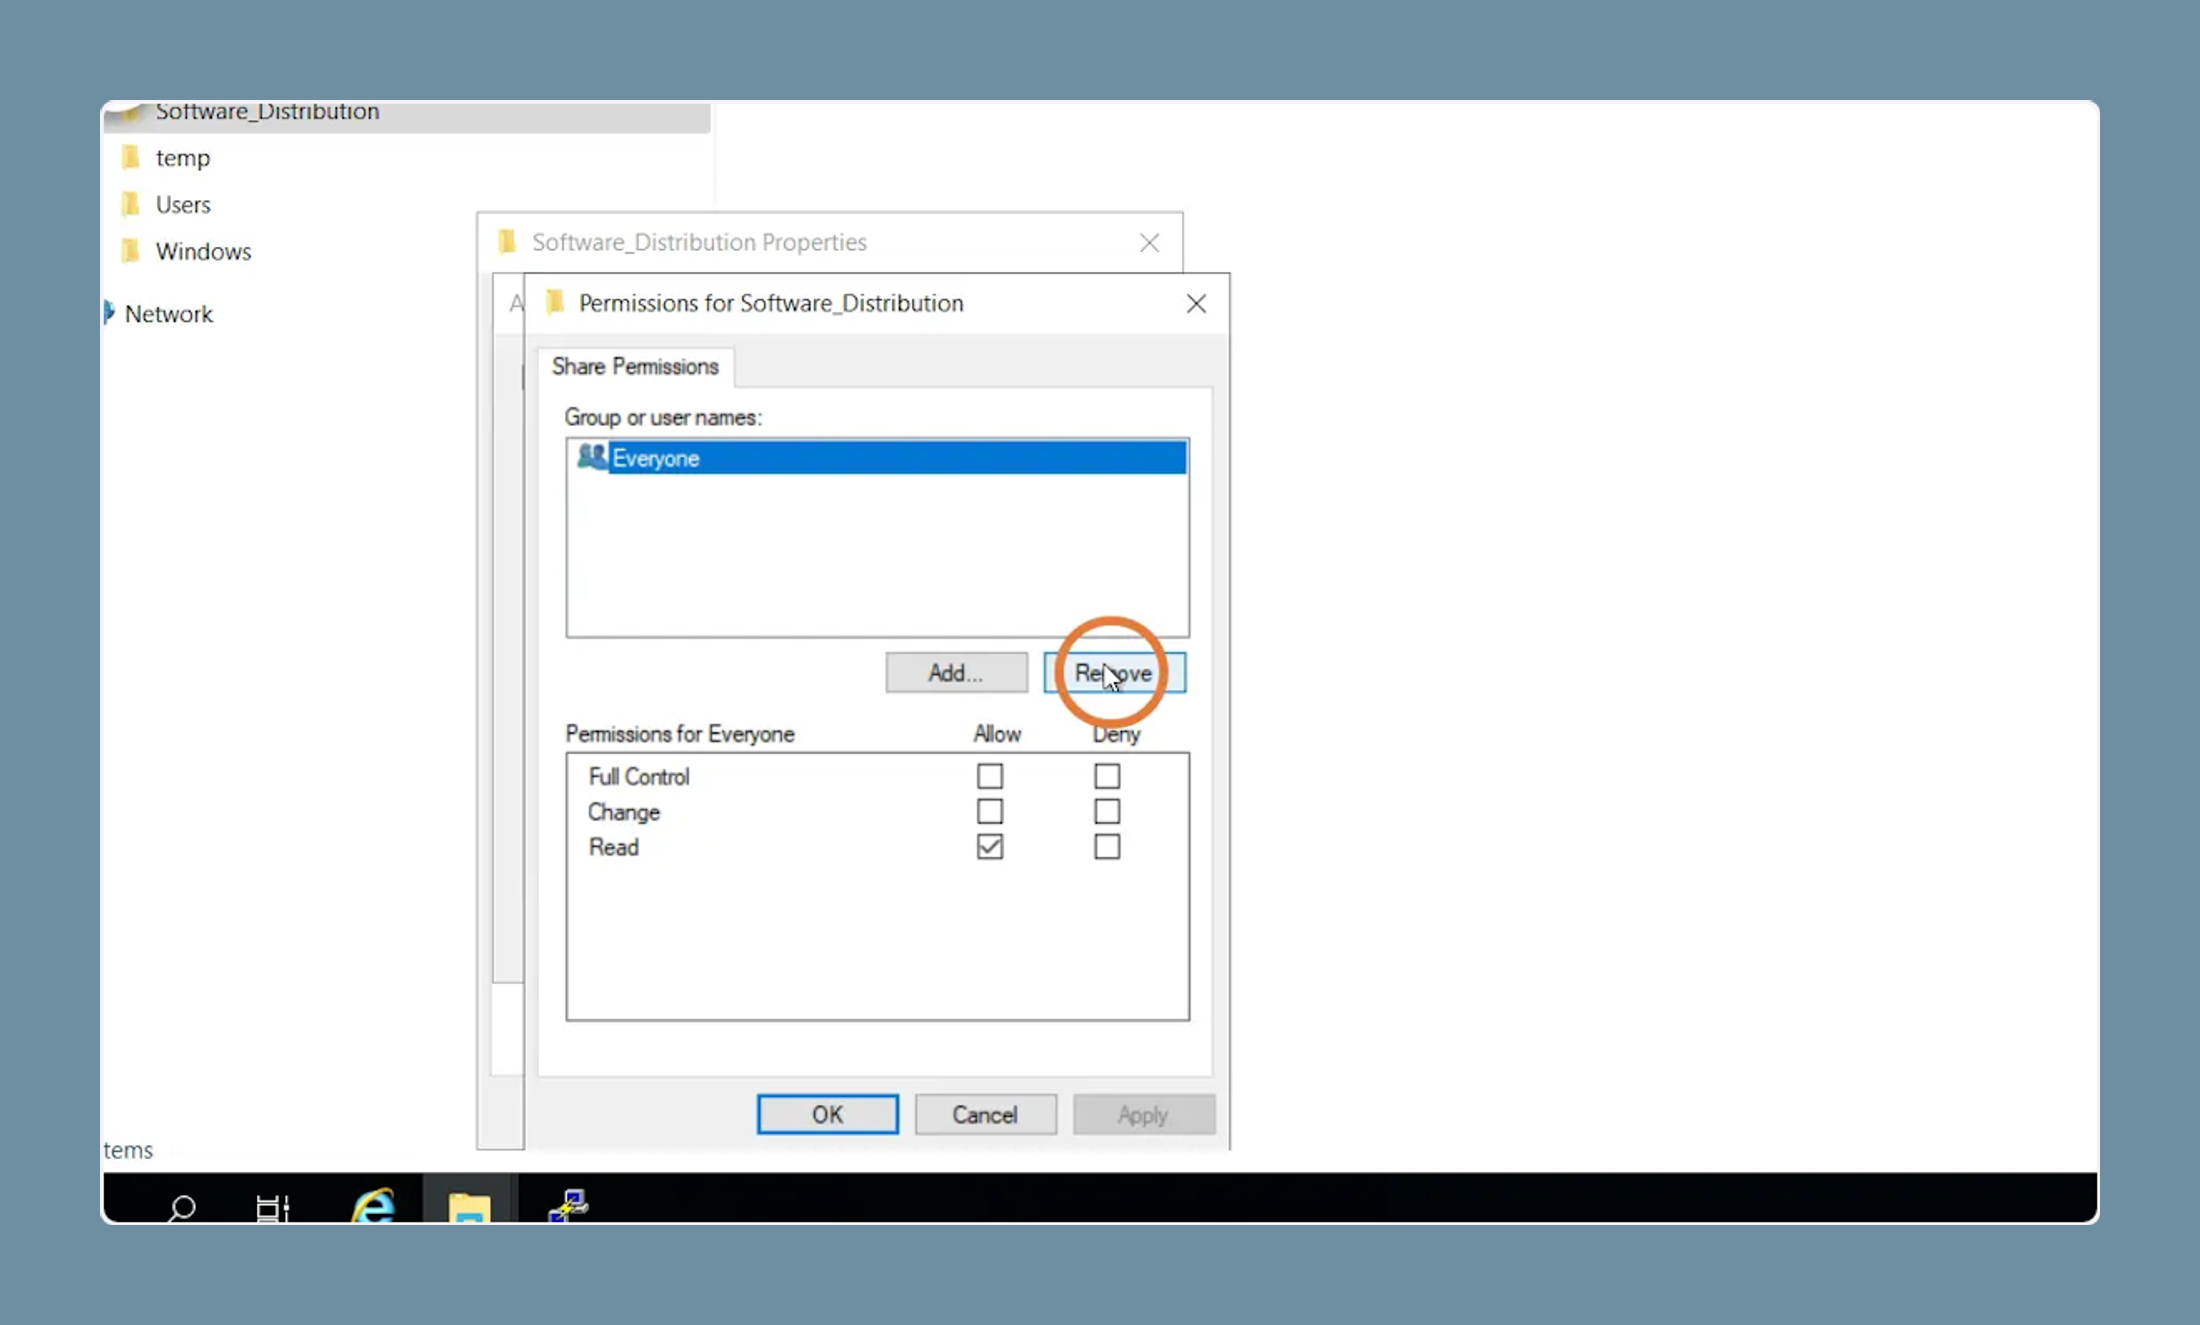2200x1325 pixels.
Task: Check Deny for Full Control
Action: [x=1106, y=776]
